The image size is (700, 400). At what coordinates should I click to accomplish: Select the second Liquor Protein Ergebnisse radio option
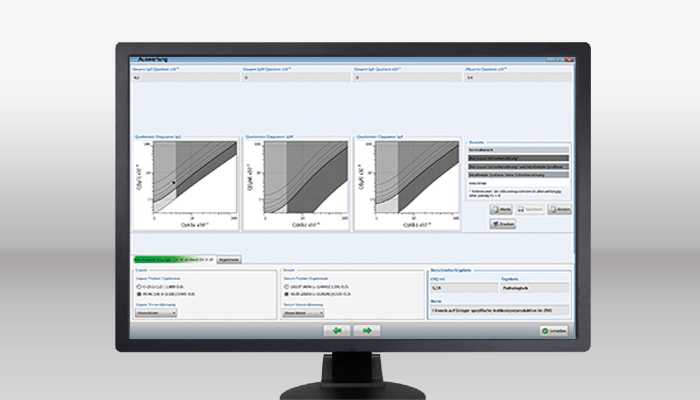[x=140, y=294]
